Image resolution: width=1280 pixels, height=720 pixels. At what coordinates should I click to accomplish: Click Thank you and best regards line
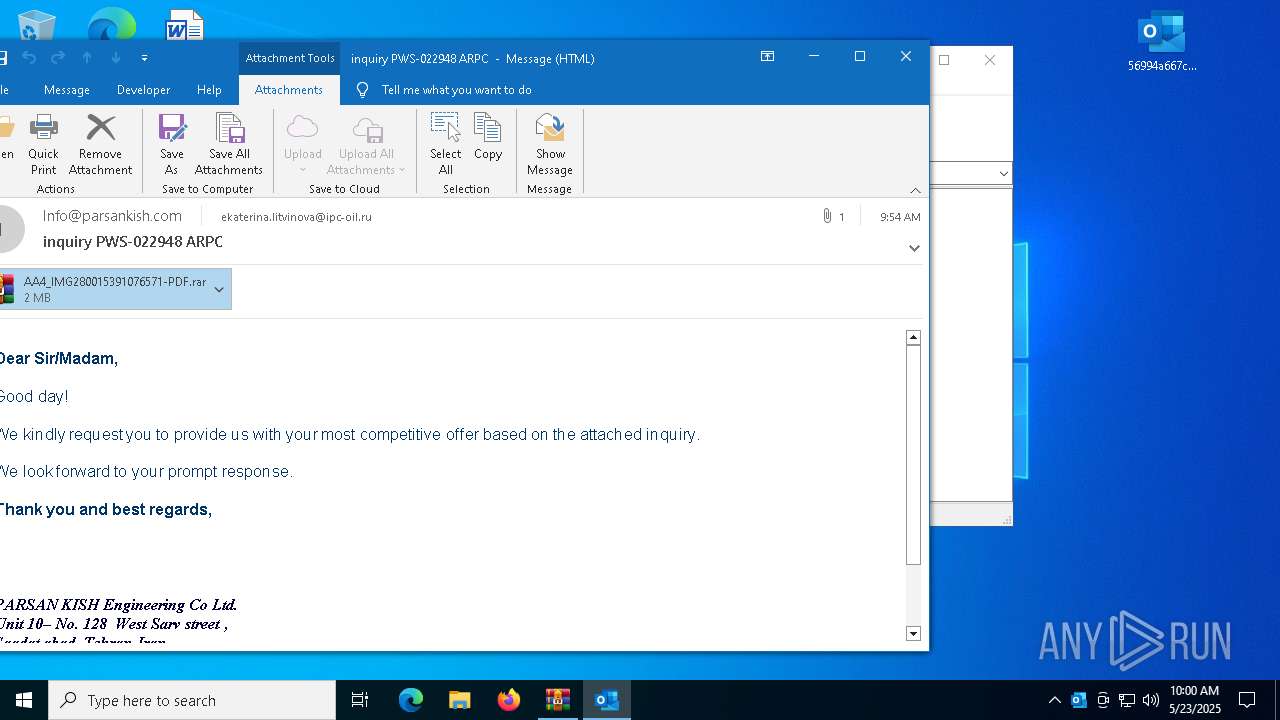click(105, 510)
